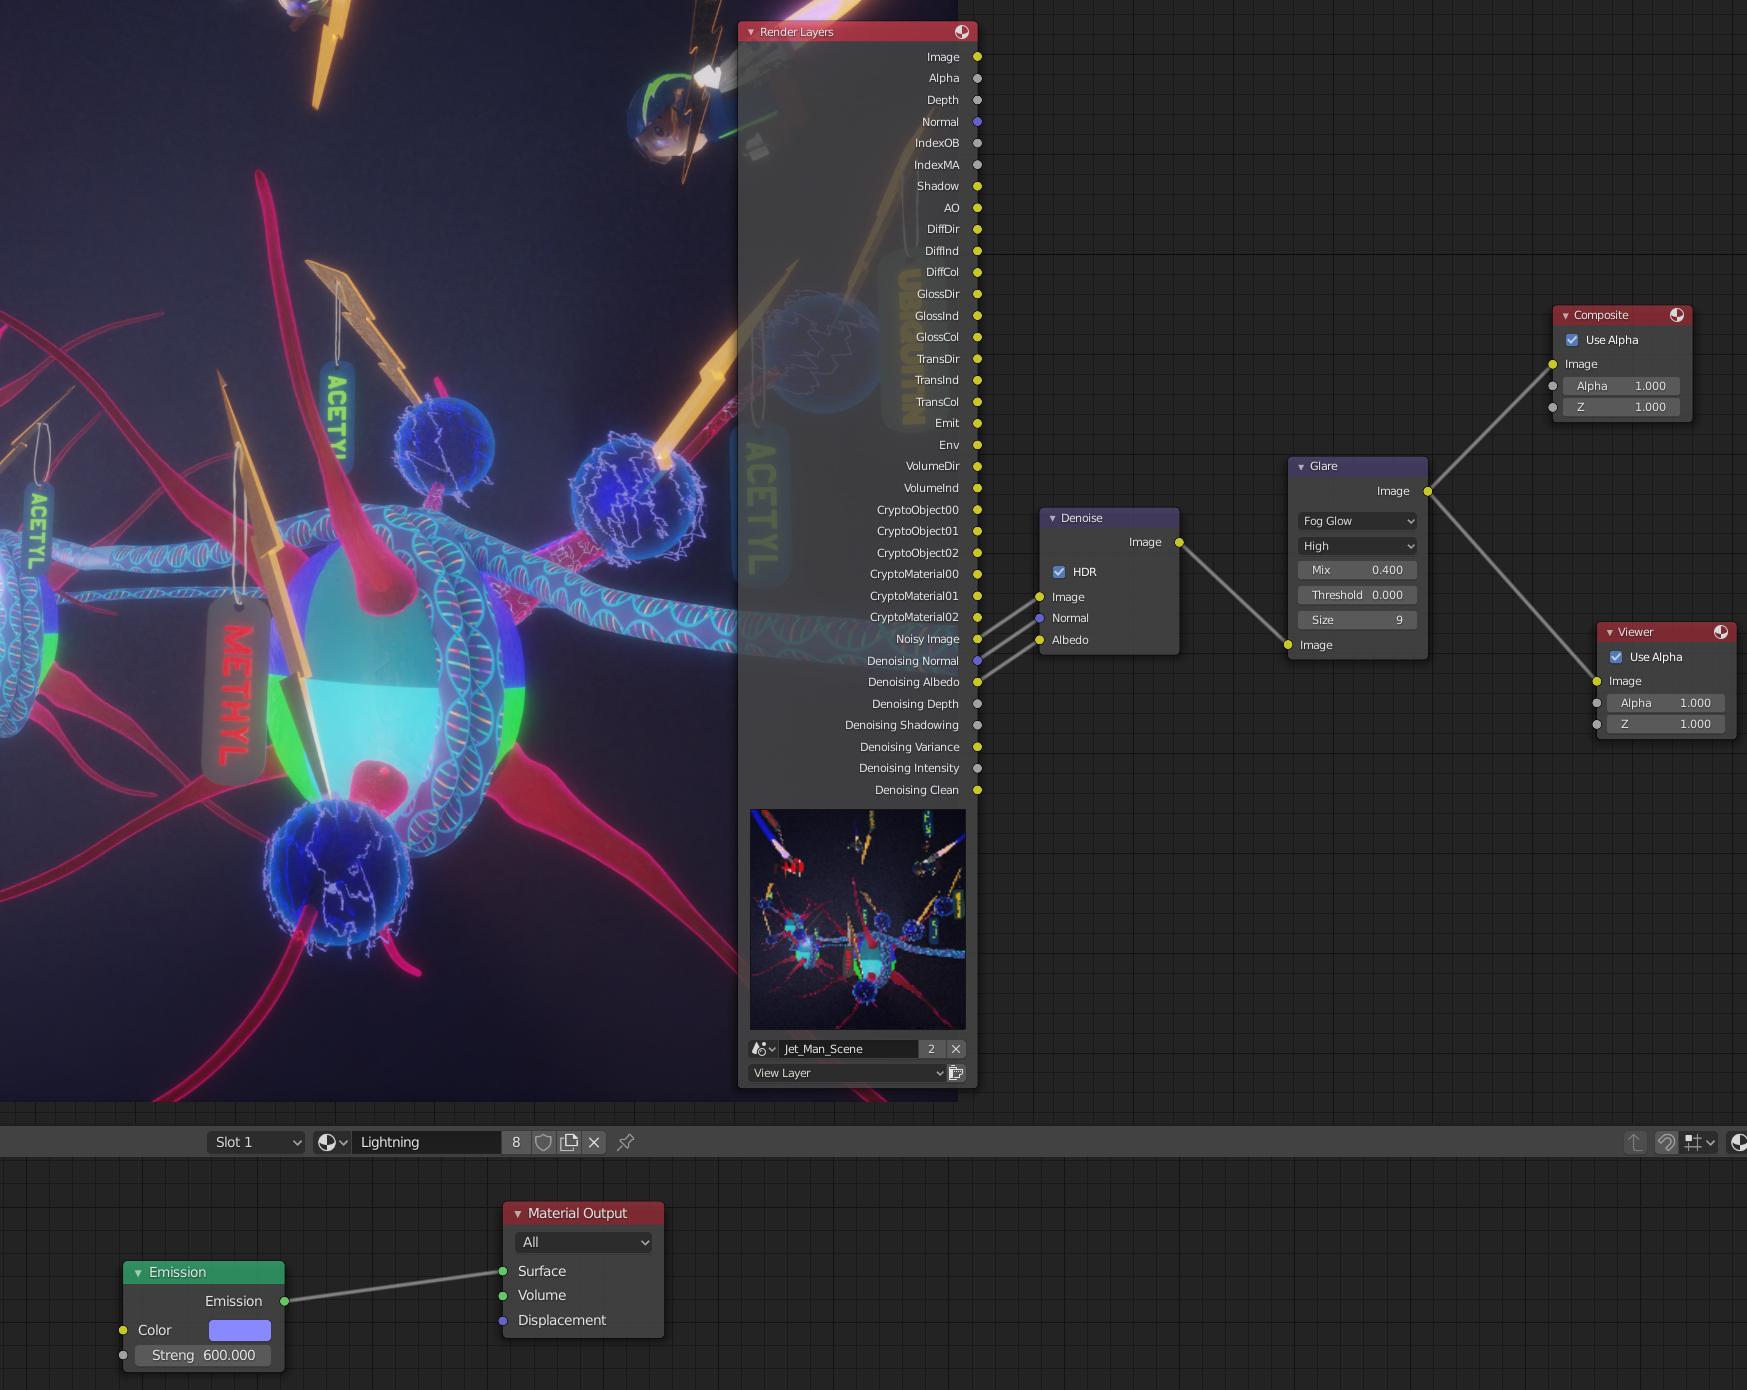This screenshot has width=1747, height=1390.
Task: Click the scene user count 2 button
Action: [931, 1049]
